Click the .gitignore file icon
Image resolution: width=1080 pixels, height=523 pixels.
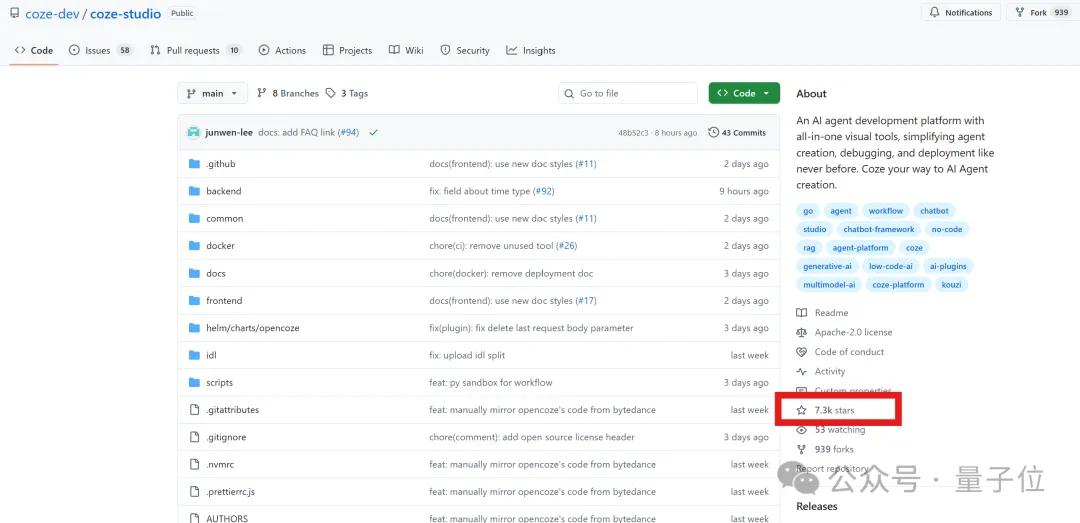coord(194,437)
